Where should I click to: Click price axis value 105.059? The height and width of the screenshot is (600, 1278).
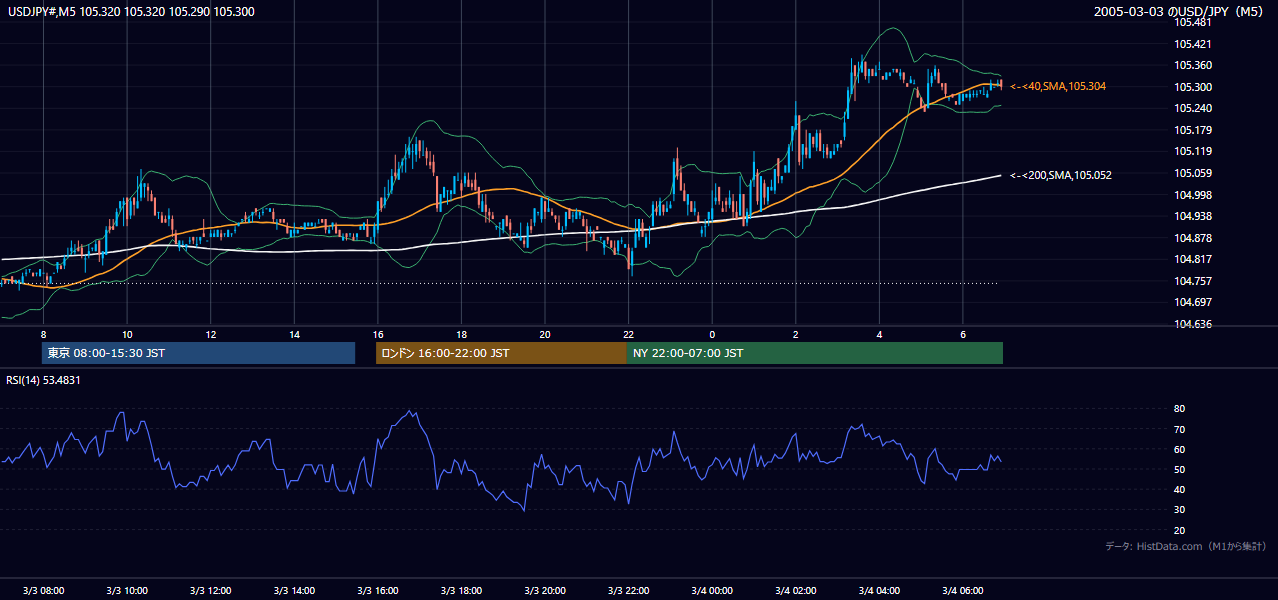pyautogui.click(x=1193, y=173)
